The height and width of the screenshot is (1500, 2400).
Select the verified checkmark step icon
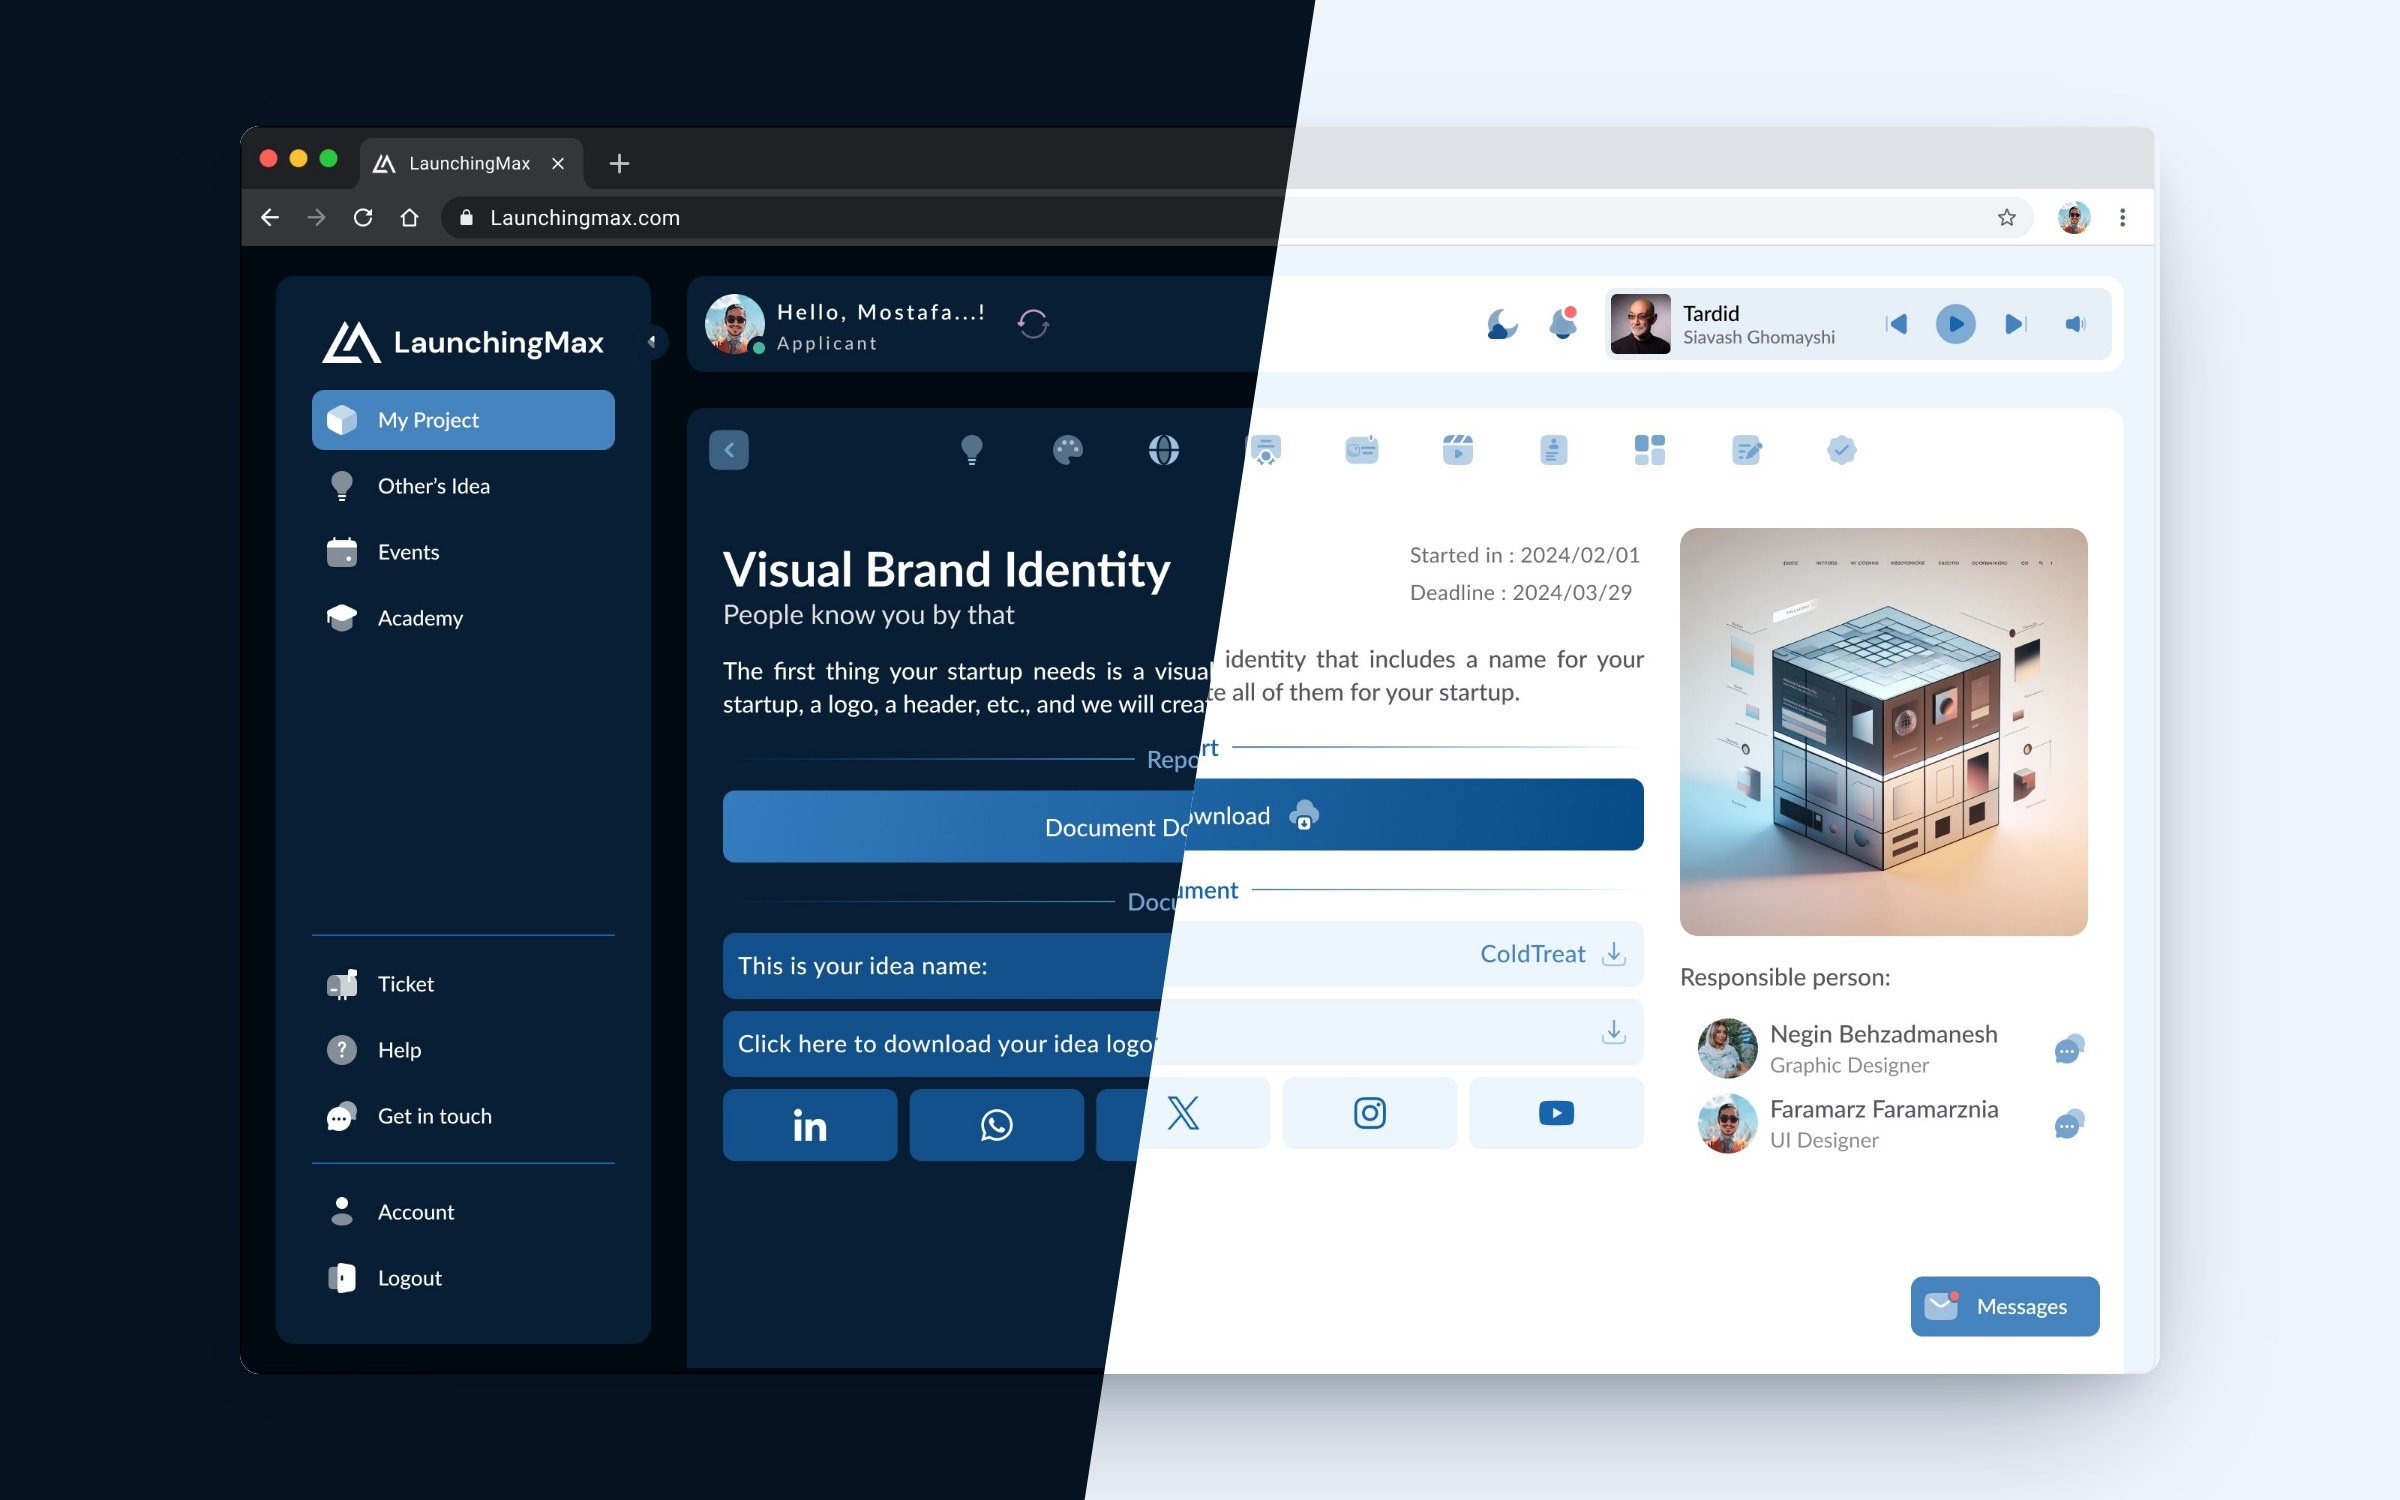pyautogui.click(x=1842, y=450)
